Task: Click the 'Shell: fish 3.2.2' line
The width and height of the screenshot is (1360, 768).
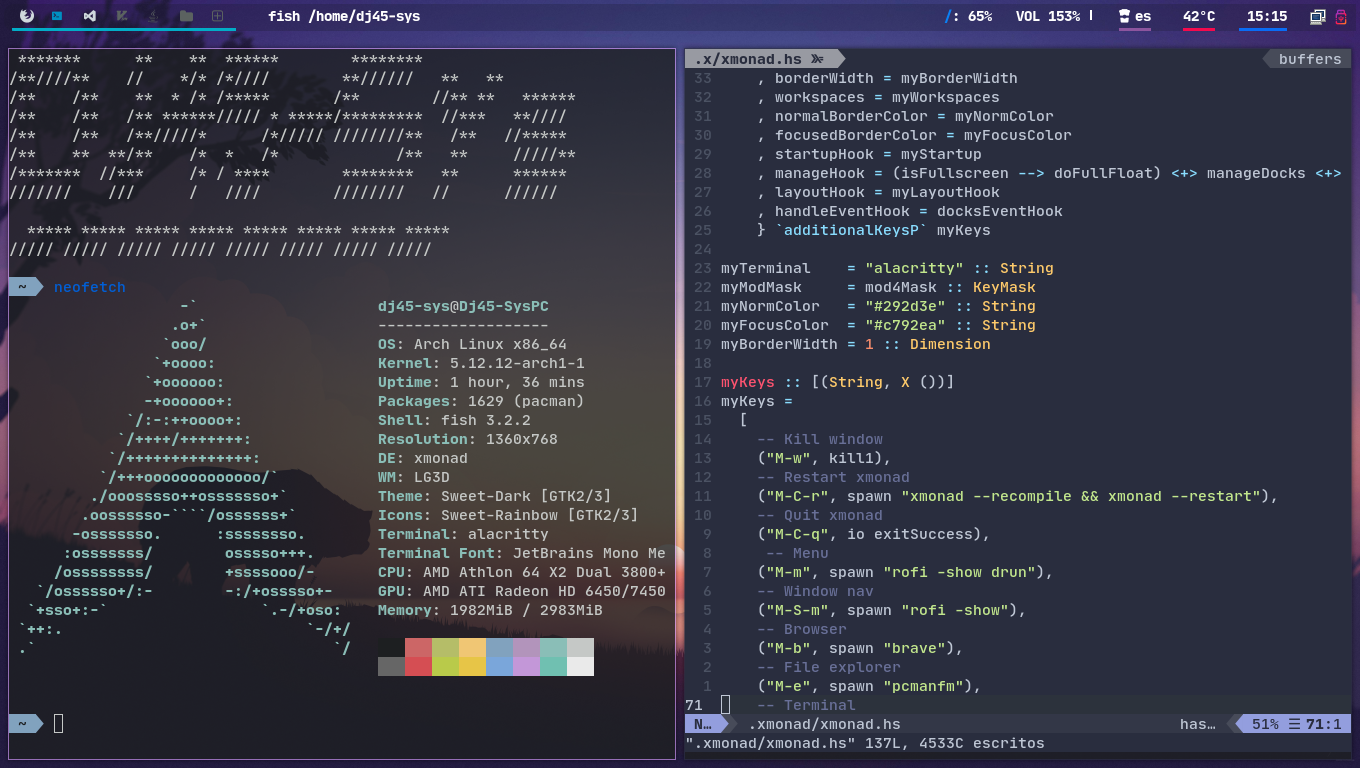Action: (x=454, y=420)
